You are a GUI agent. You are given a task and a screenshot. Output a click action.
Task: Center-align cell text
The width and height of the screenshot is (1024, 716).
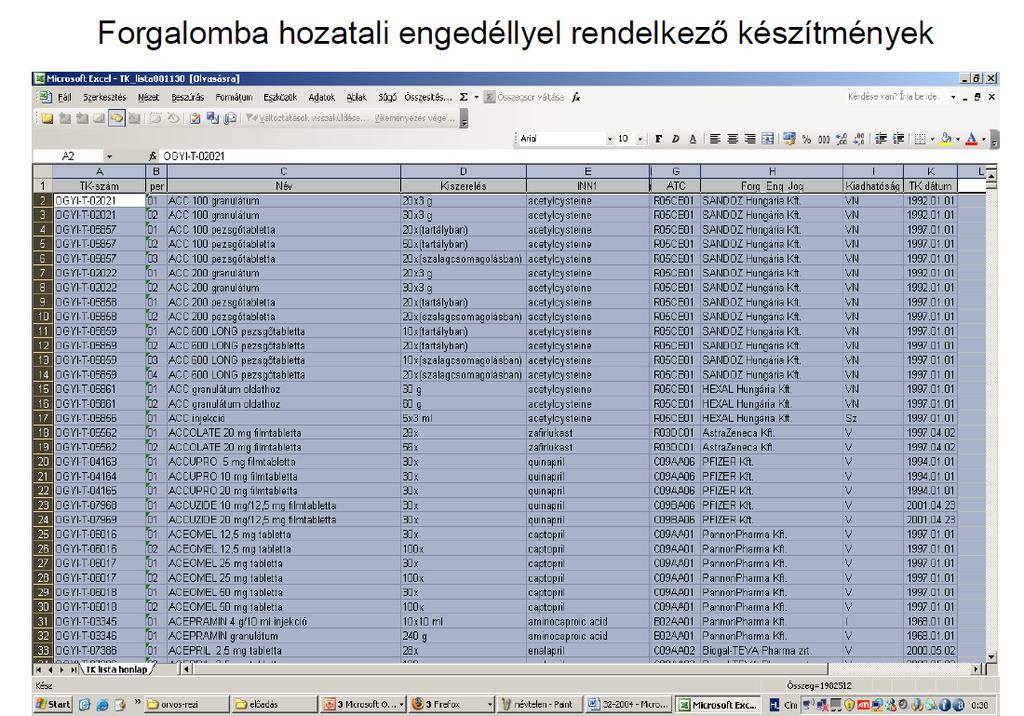pyautogui.click(x=733, y=138)
